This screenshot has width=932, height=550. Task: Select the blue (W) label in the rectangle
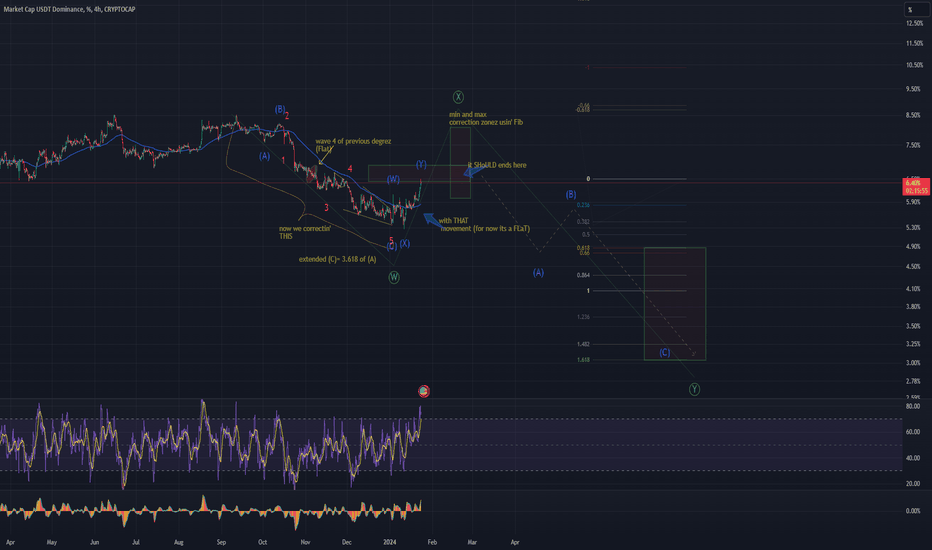coord(393,179)
